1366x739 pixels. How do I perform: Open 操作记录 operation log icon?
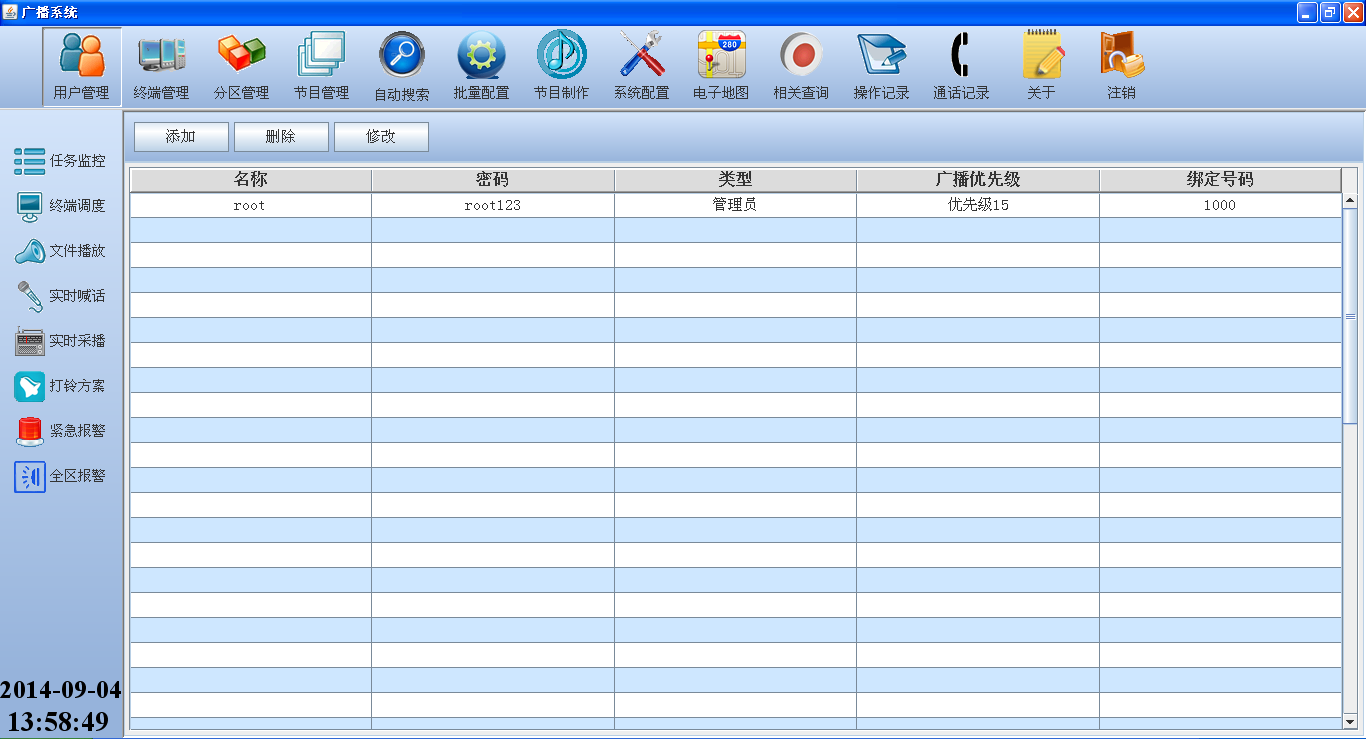(x=881, y=66)
